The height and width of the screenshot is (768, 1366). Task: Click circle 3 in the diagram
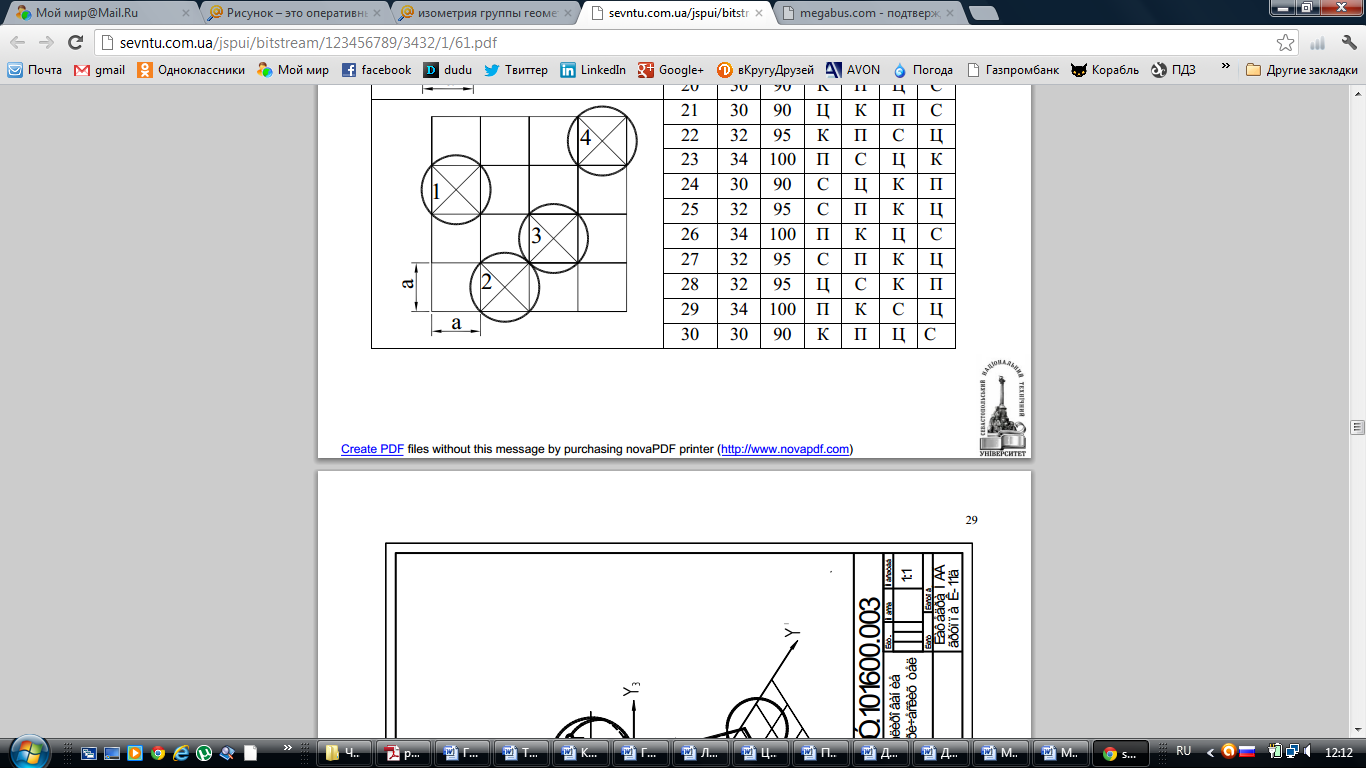point(553,239)
